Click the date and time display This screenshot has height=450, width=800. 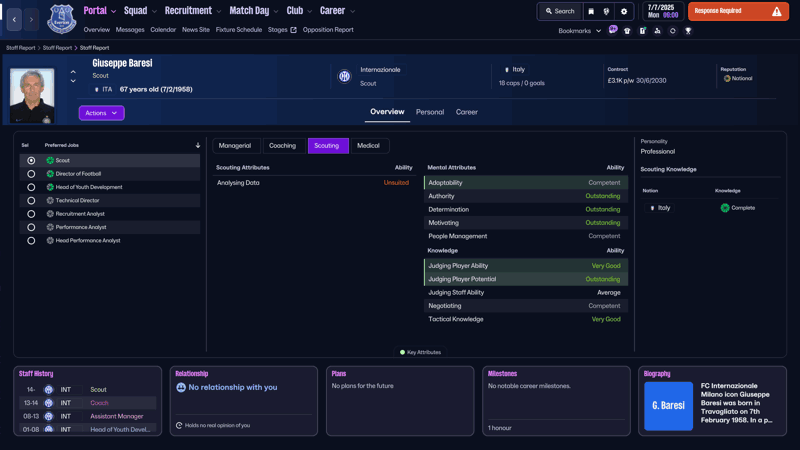pos(663,11)
